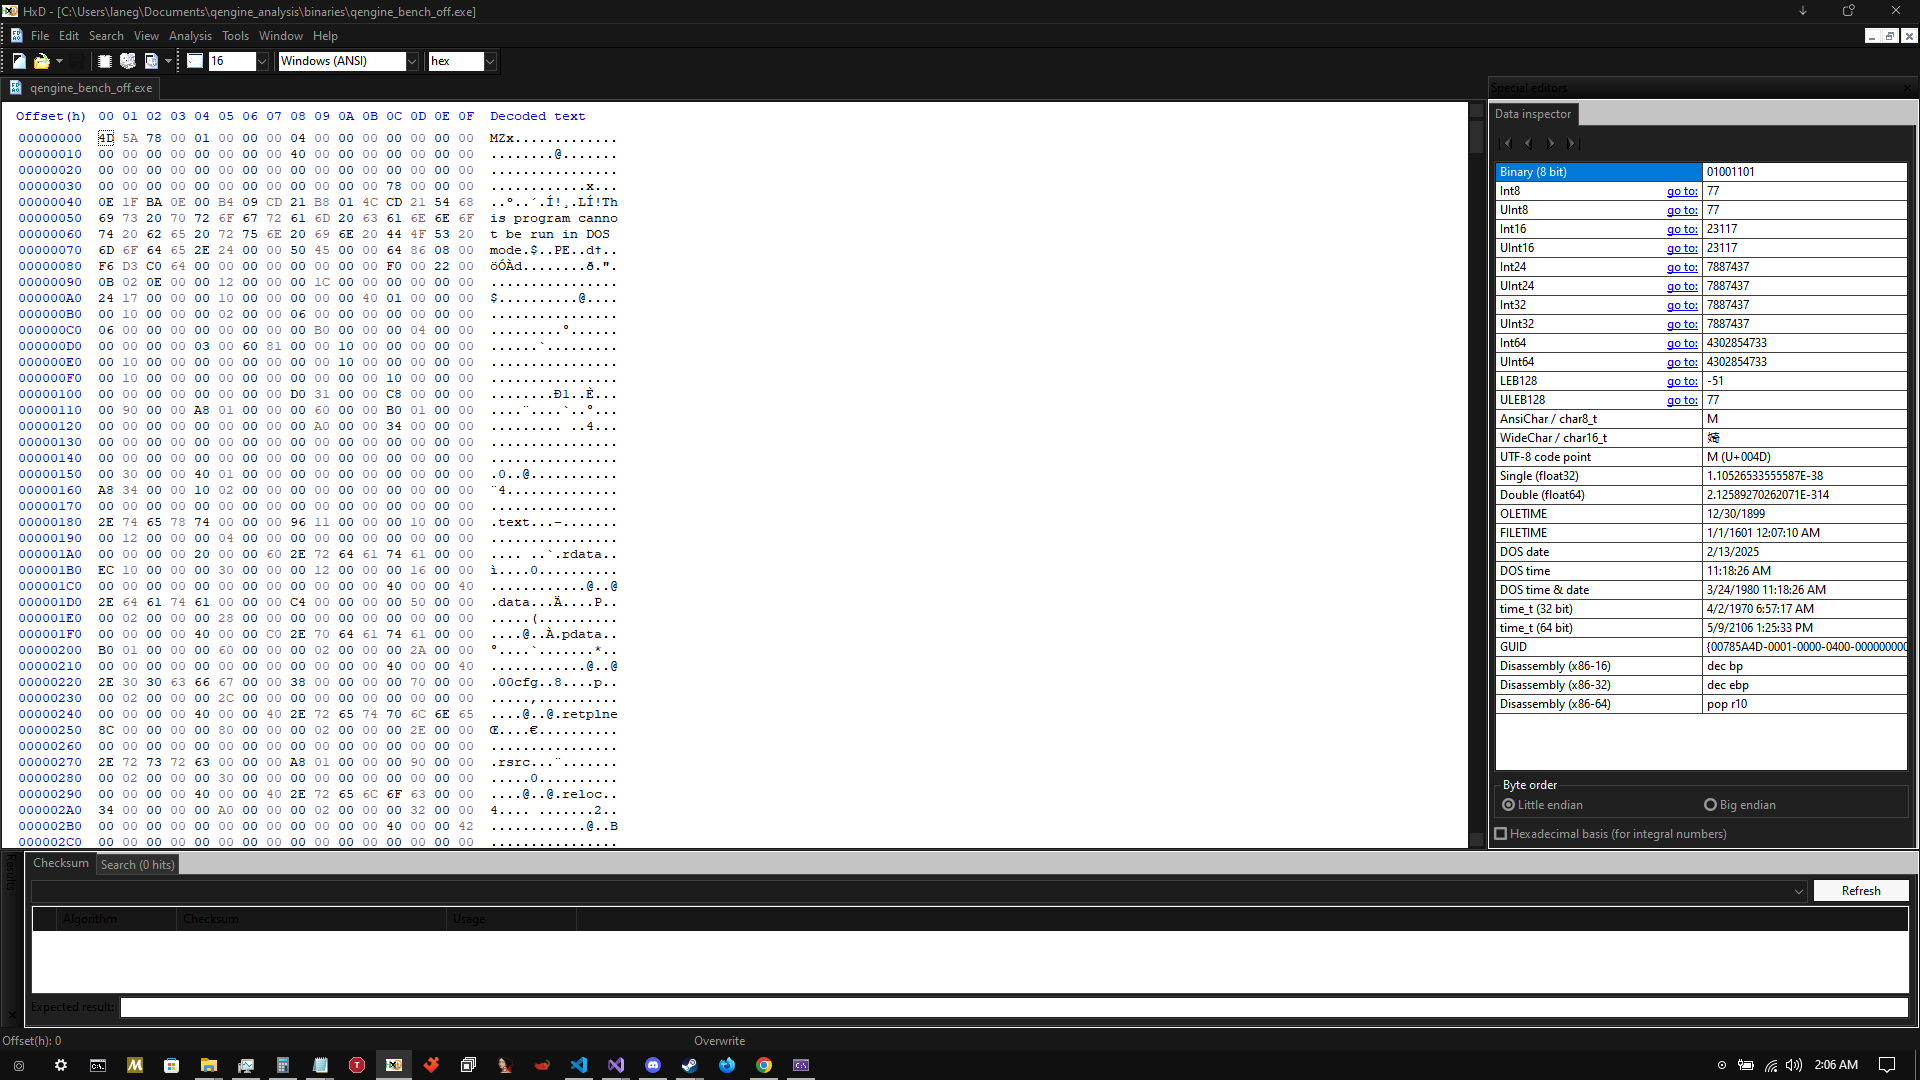Viewport: 1920px width, 1080px height.
Task: Click the refresh icon in bottom right panel
Action: point(1859,890)
